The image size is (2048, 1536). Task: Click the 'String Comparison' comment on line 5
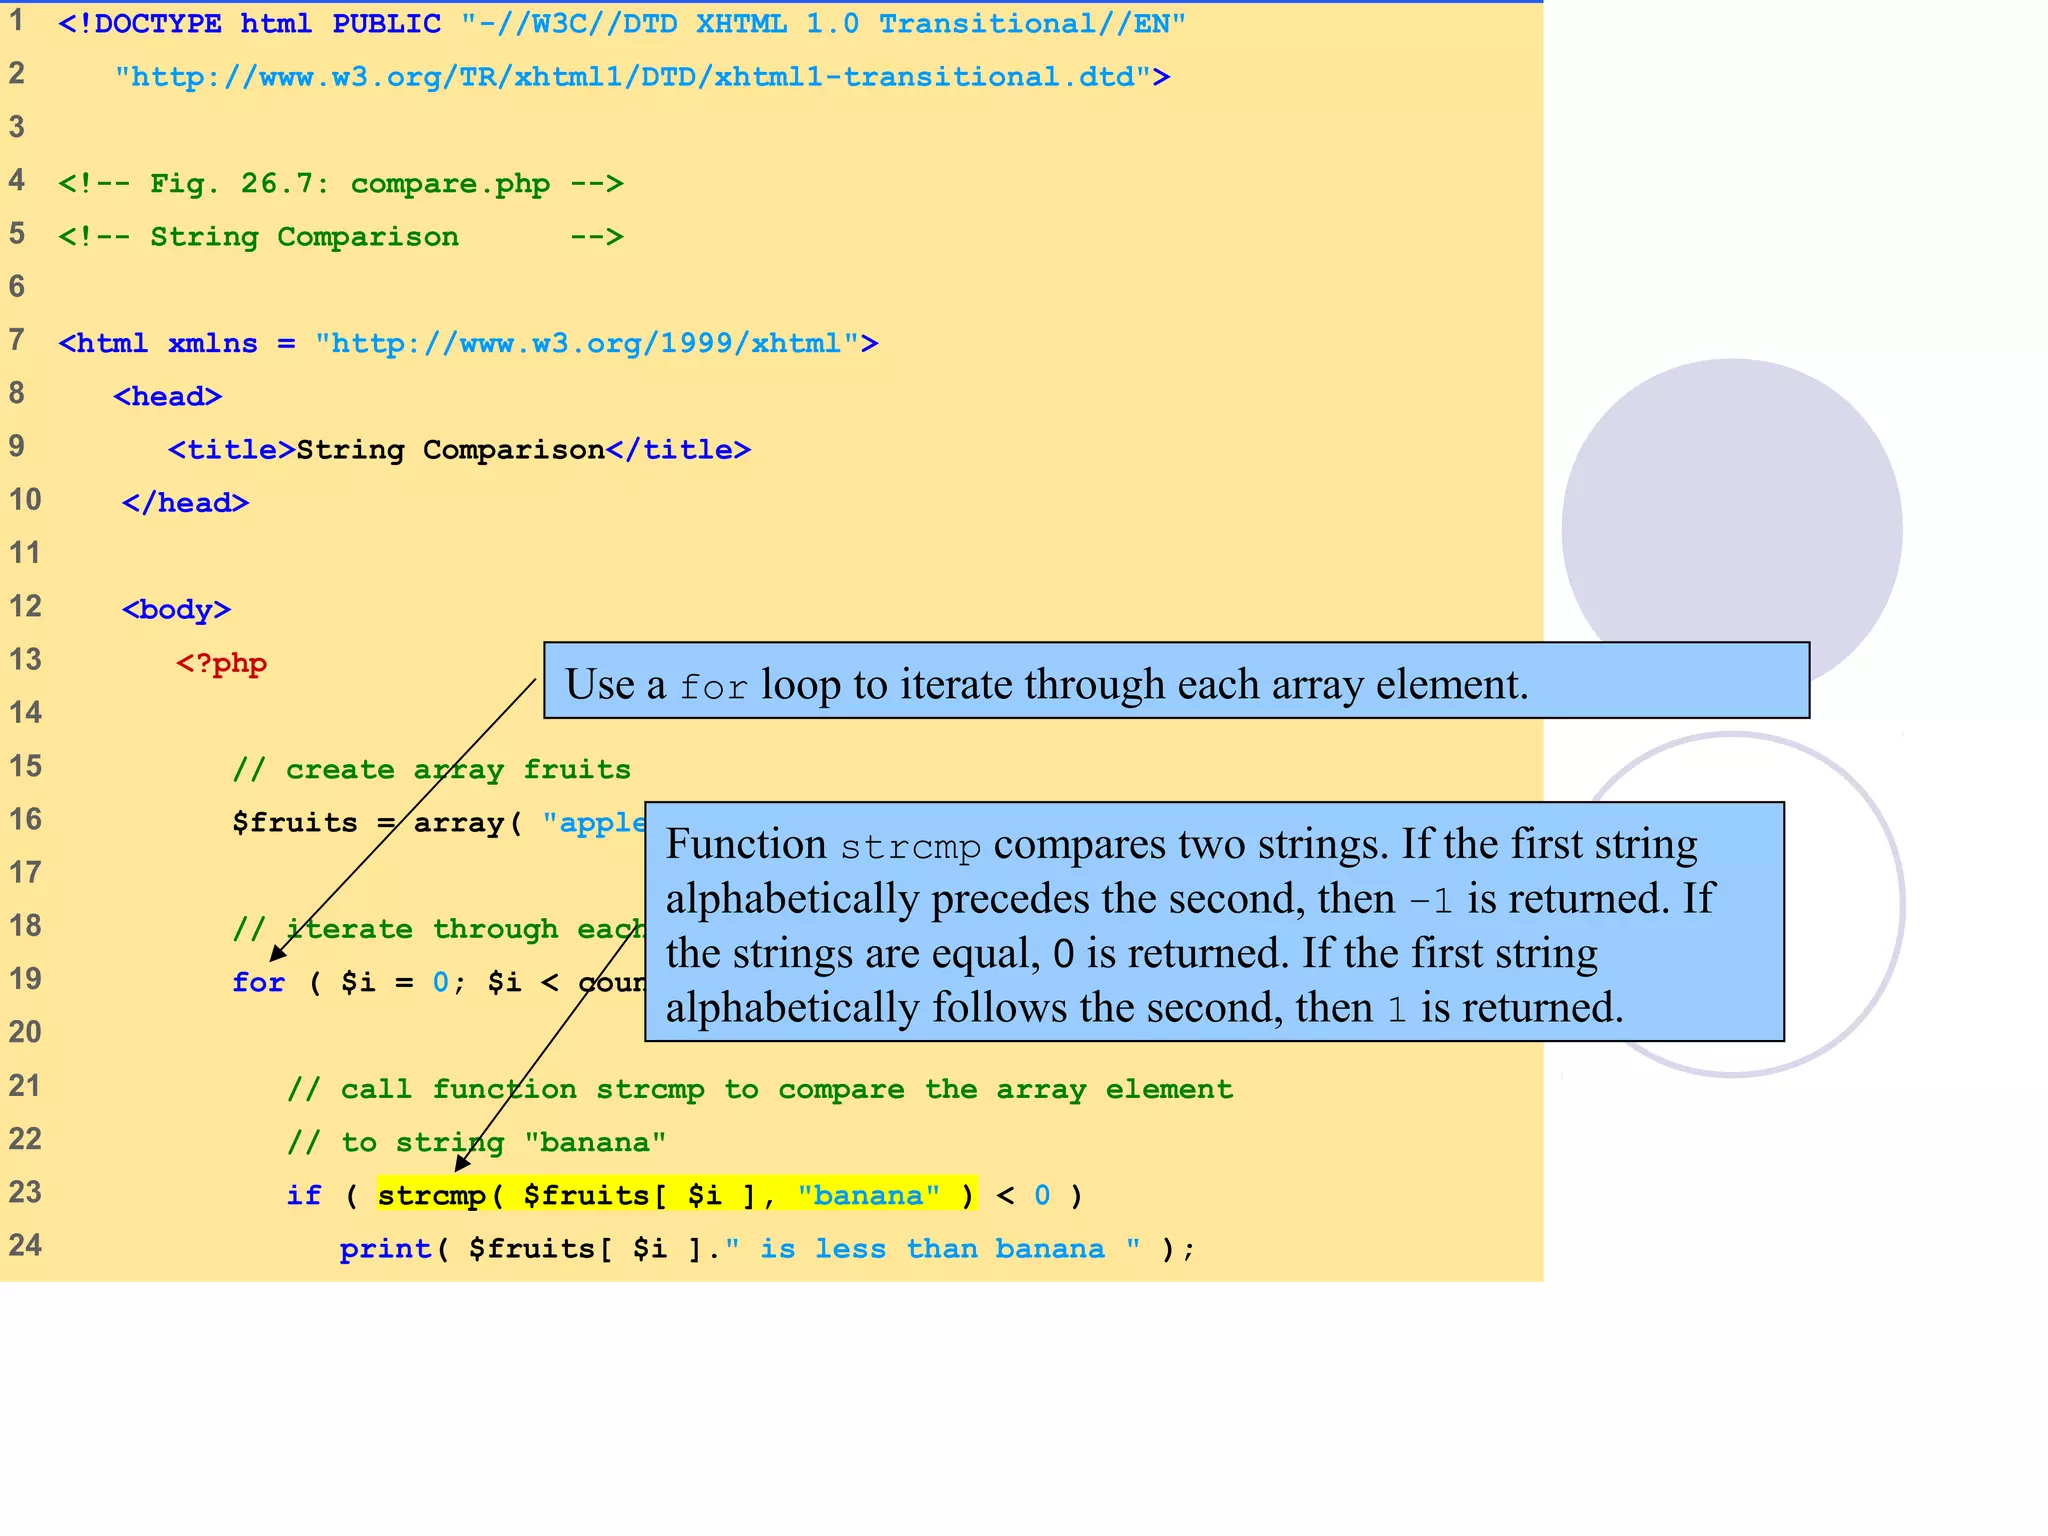pyautogui.click(x=341, y=237)
